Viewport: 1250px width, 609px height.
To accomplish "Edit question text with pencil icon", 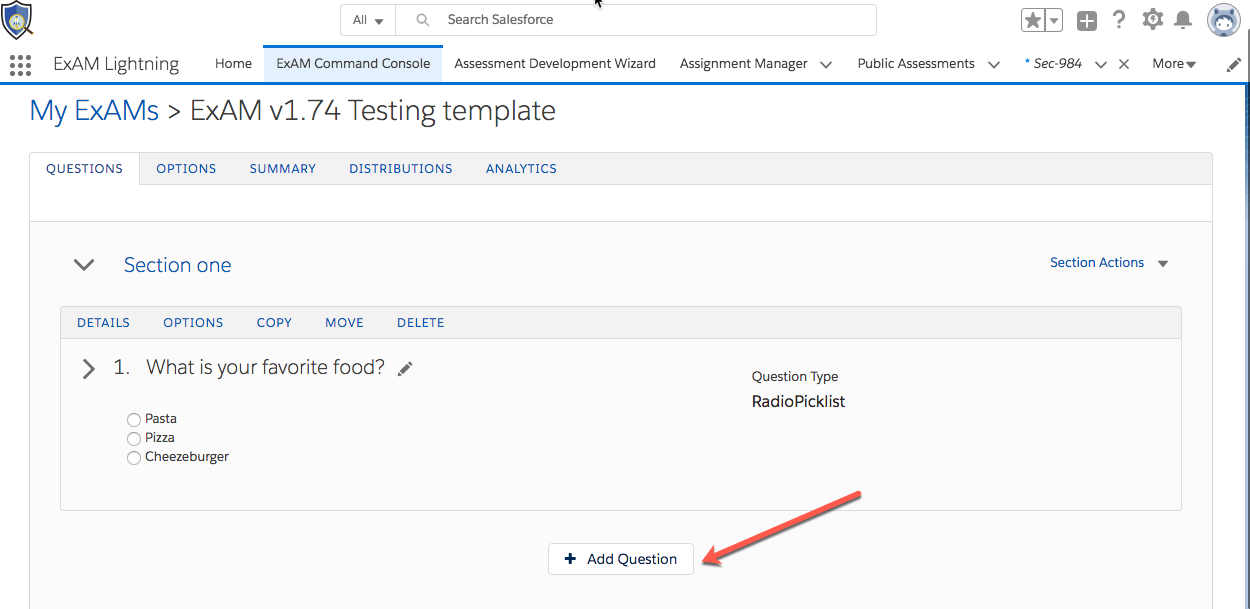I will pyautogui.click(x=405, y=369).
